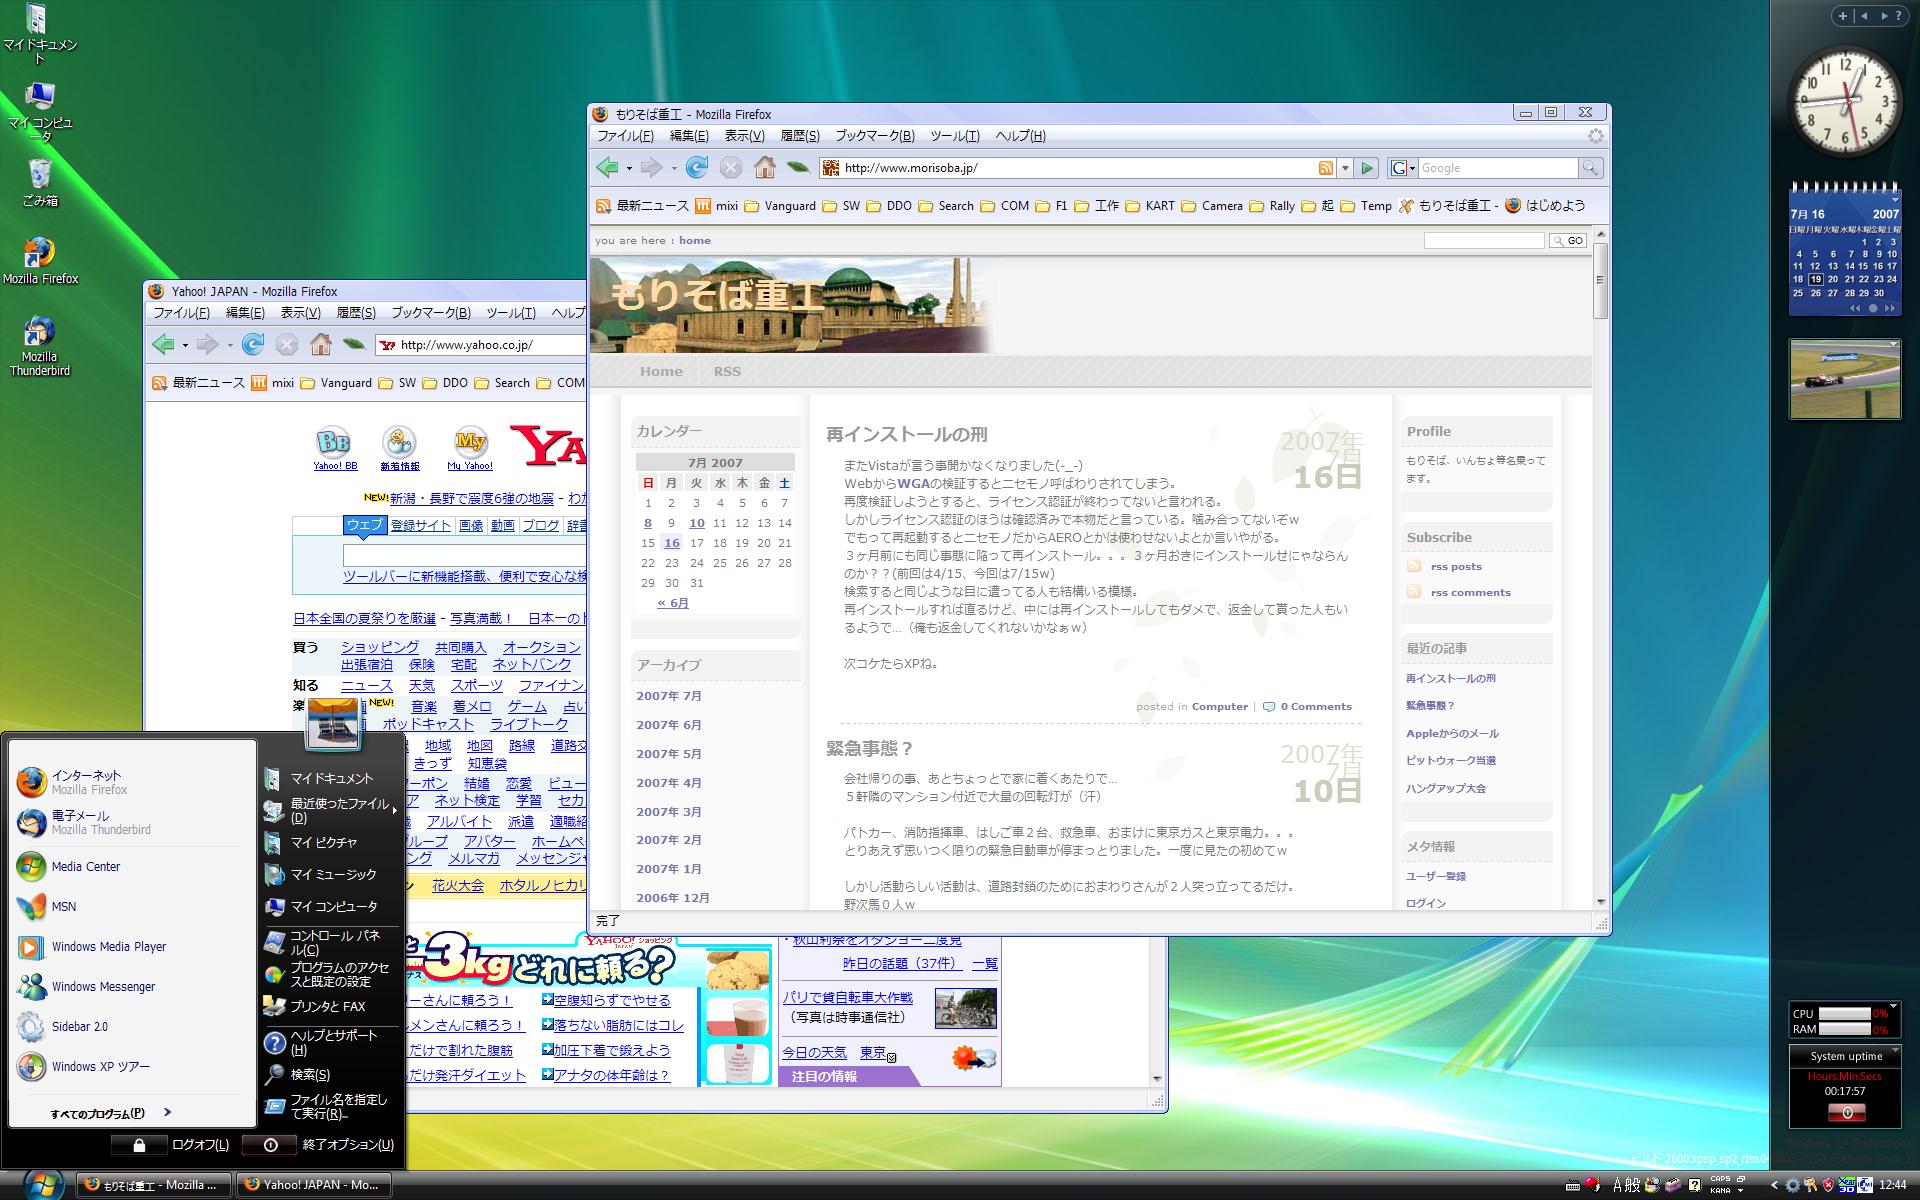
Task: Expand hidden tray icons arrow on taskbar
Action: pyautogui.click(x=1774, y=1185)
